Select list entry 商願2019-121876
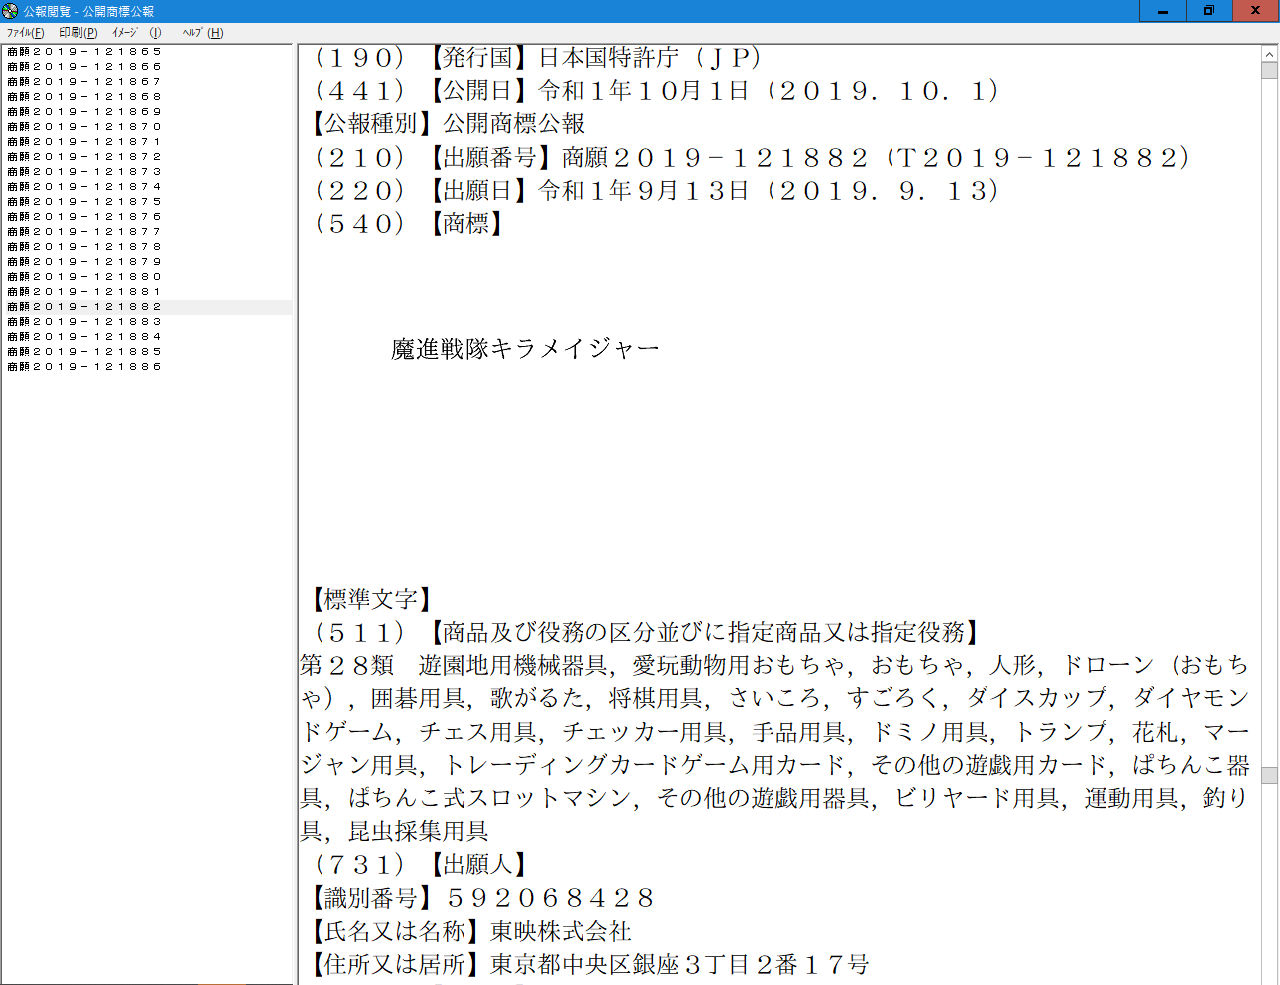Image resolution: width=1280 pixels, height=985 pixels. [x=84, y=216]
